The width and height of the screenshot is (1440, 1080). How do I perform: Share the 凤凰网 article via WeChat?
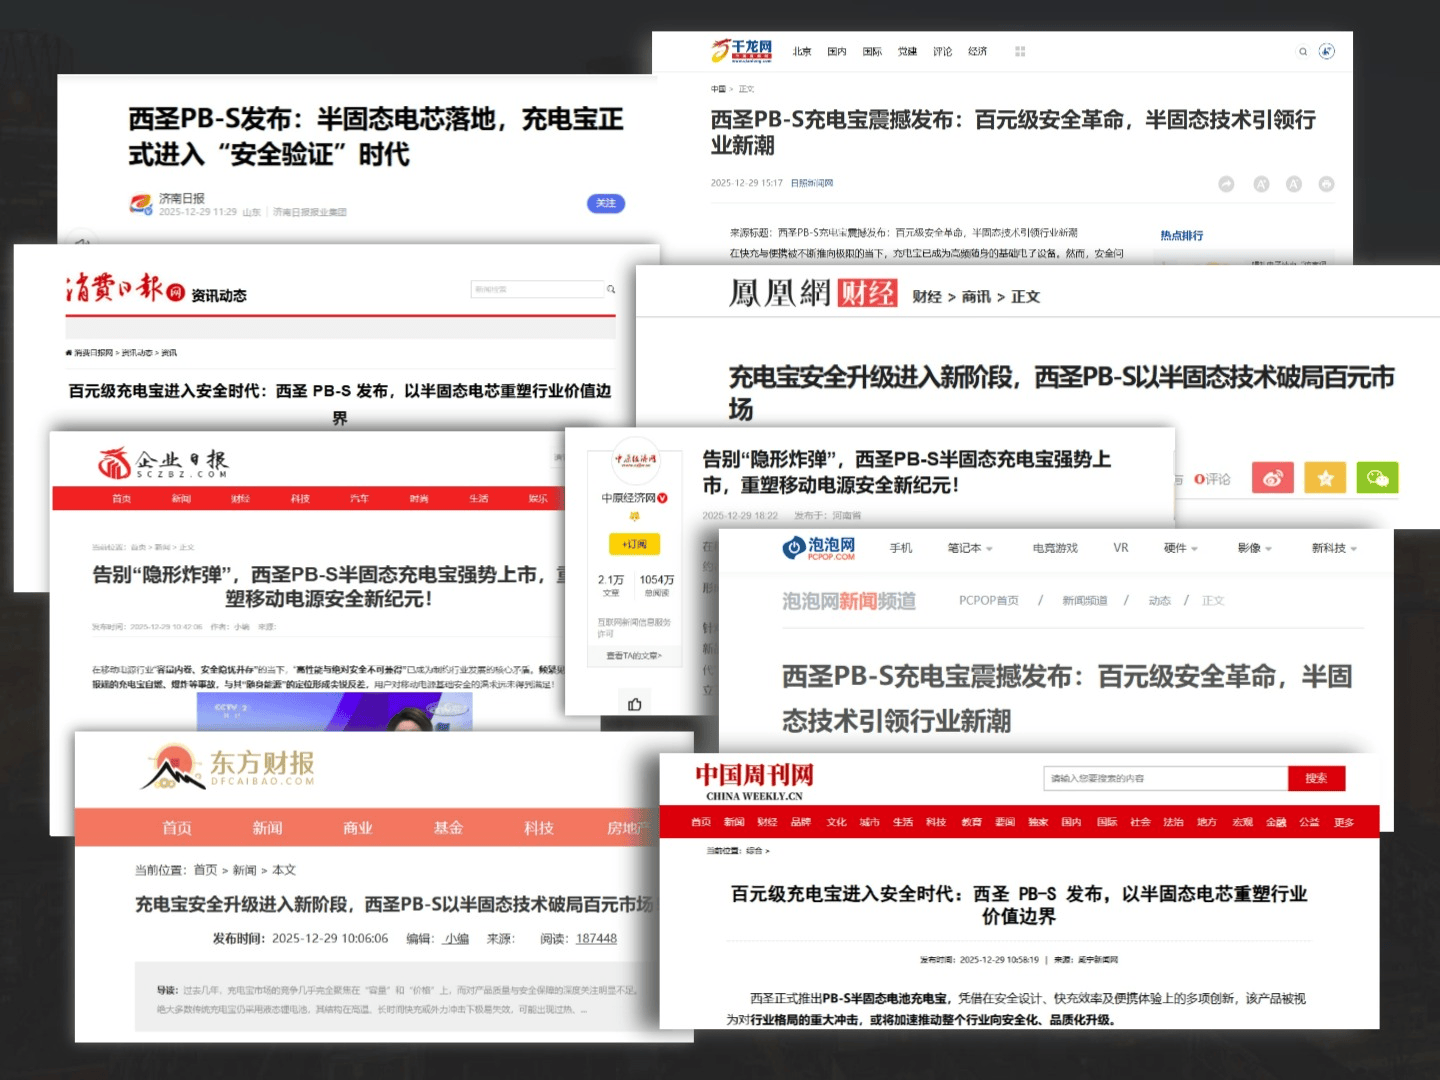click(1378, 478)
